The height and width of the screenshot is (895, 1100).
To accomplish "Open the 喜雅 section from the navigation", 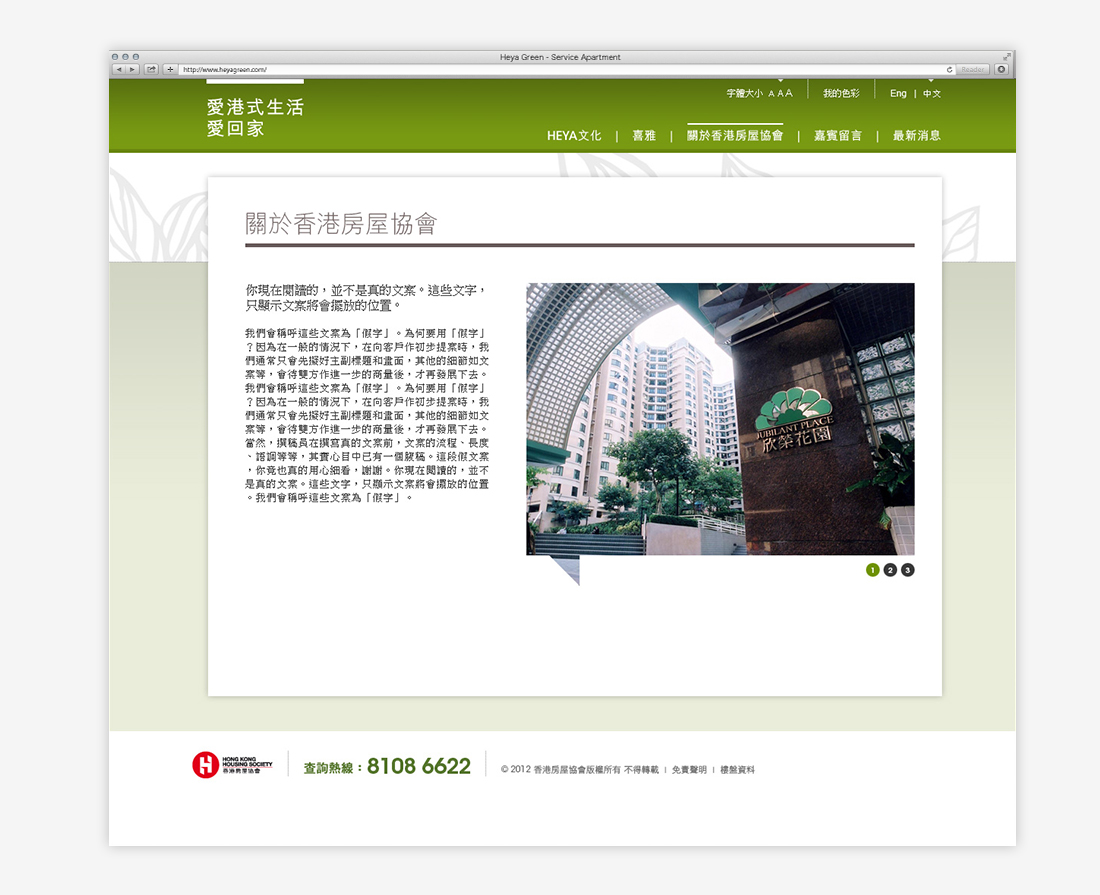I will [x=643, y=135].
